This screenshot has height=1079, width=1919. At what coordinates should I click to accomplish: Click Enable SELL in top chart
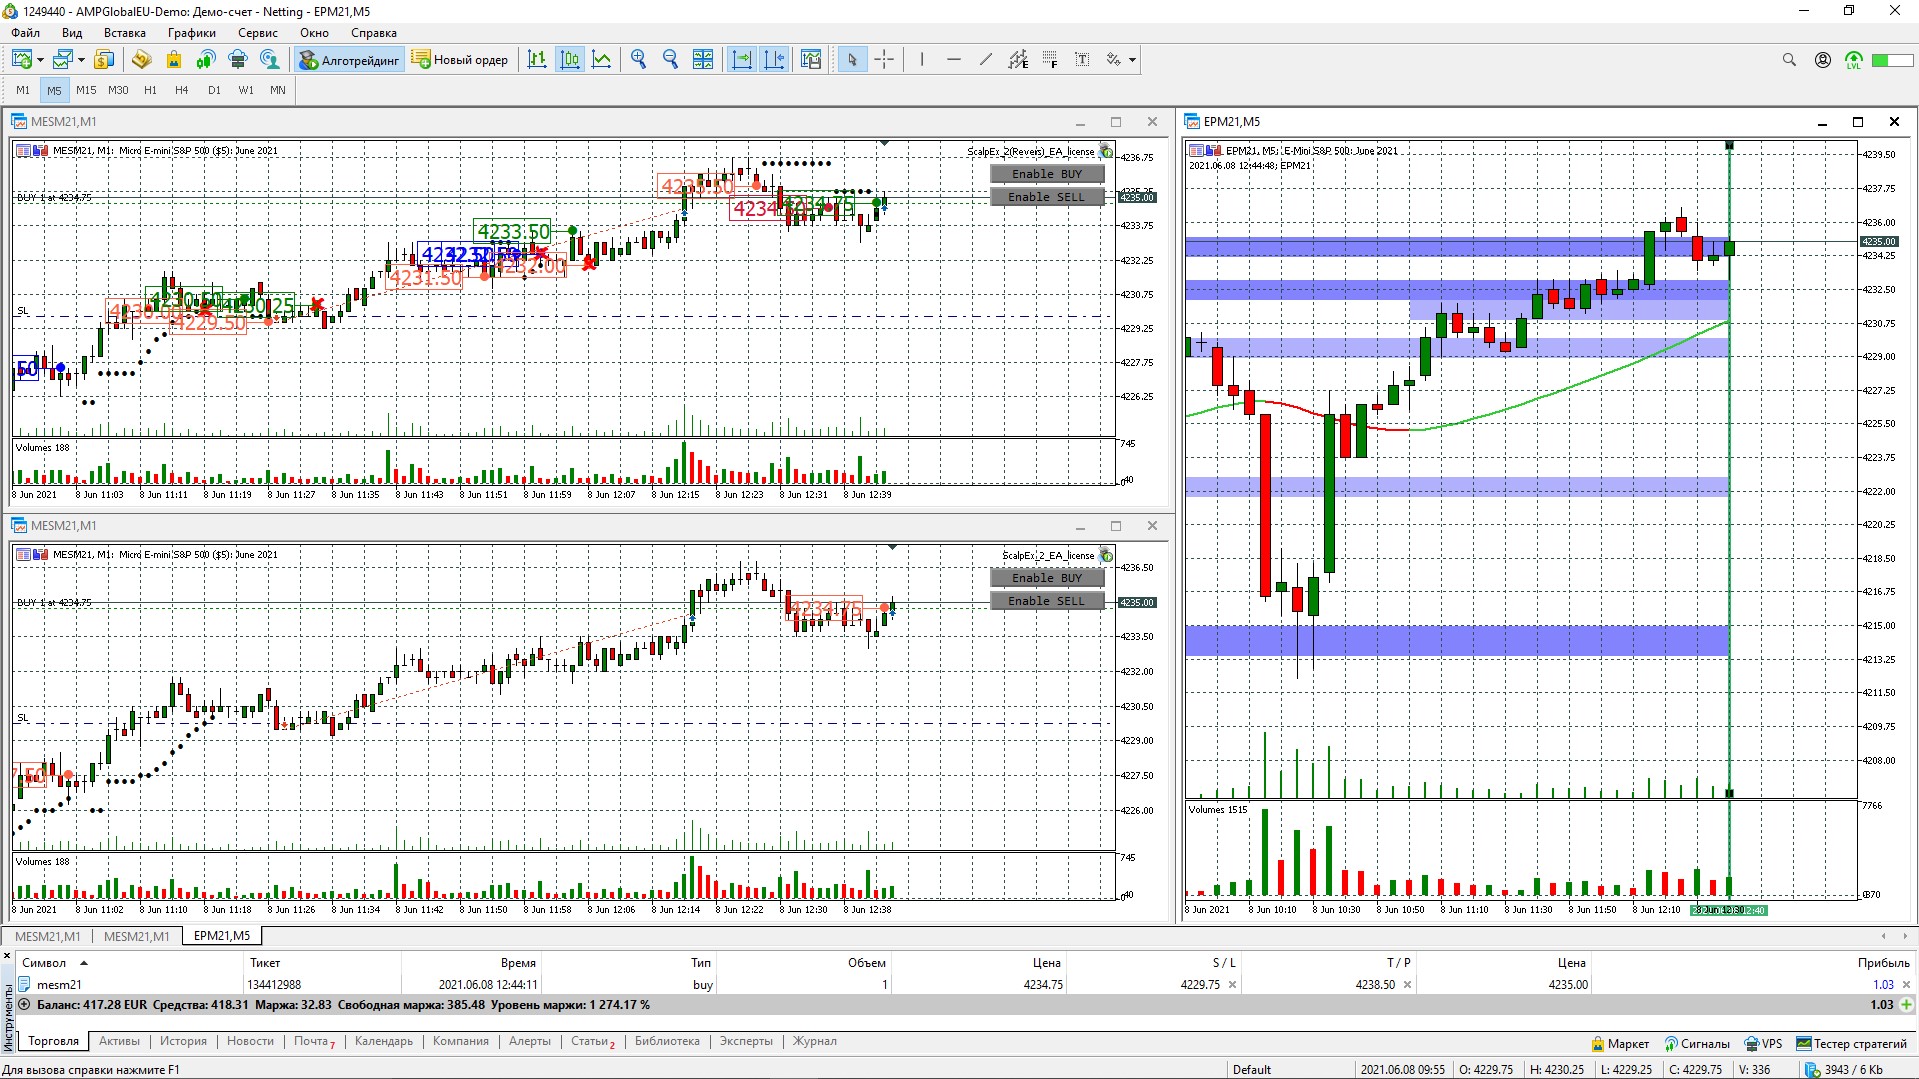(1047, 197)
